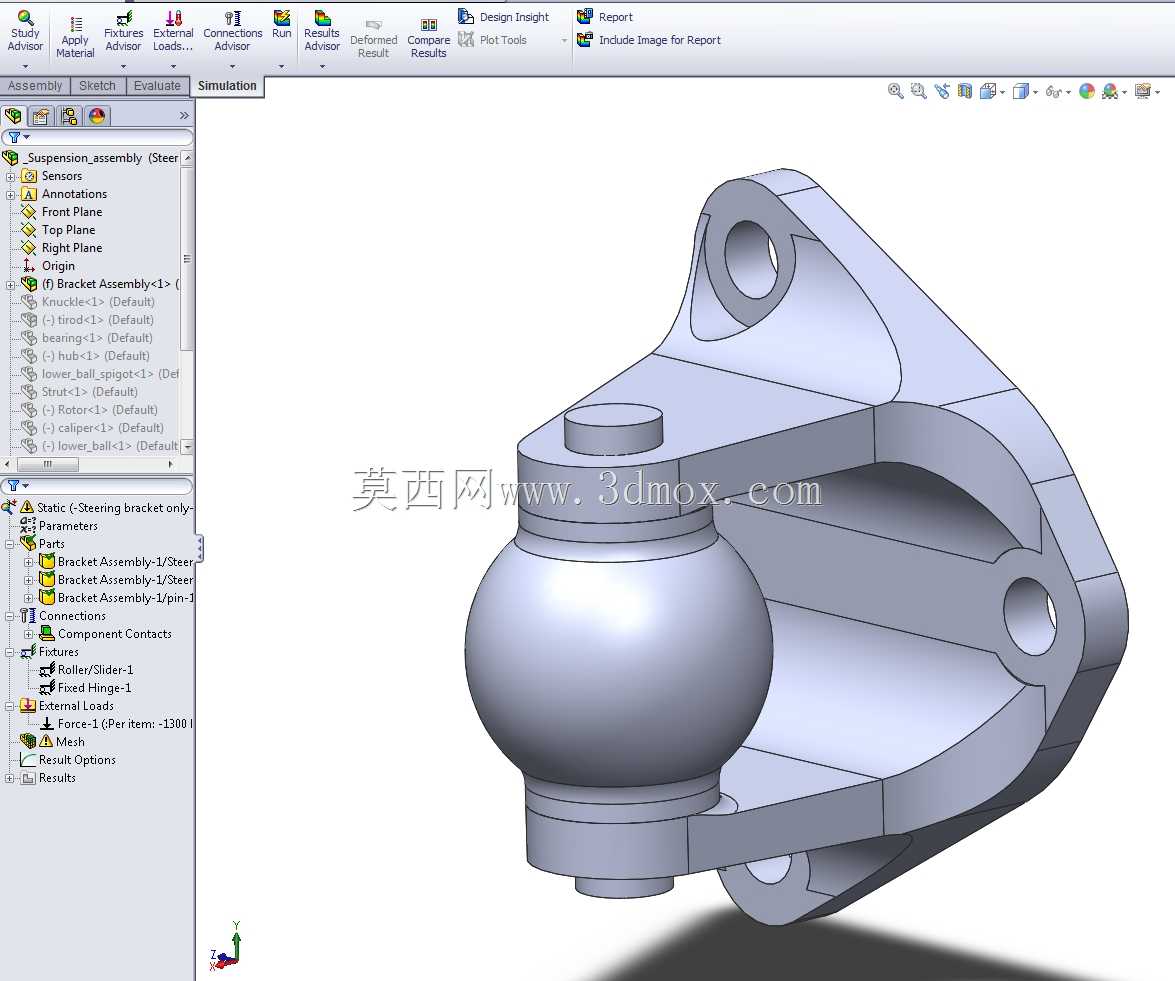Expand the Results folder
Screen dimensions: 1175x981
pos(10,779)
